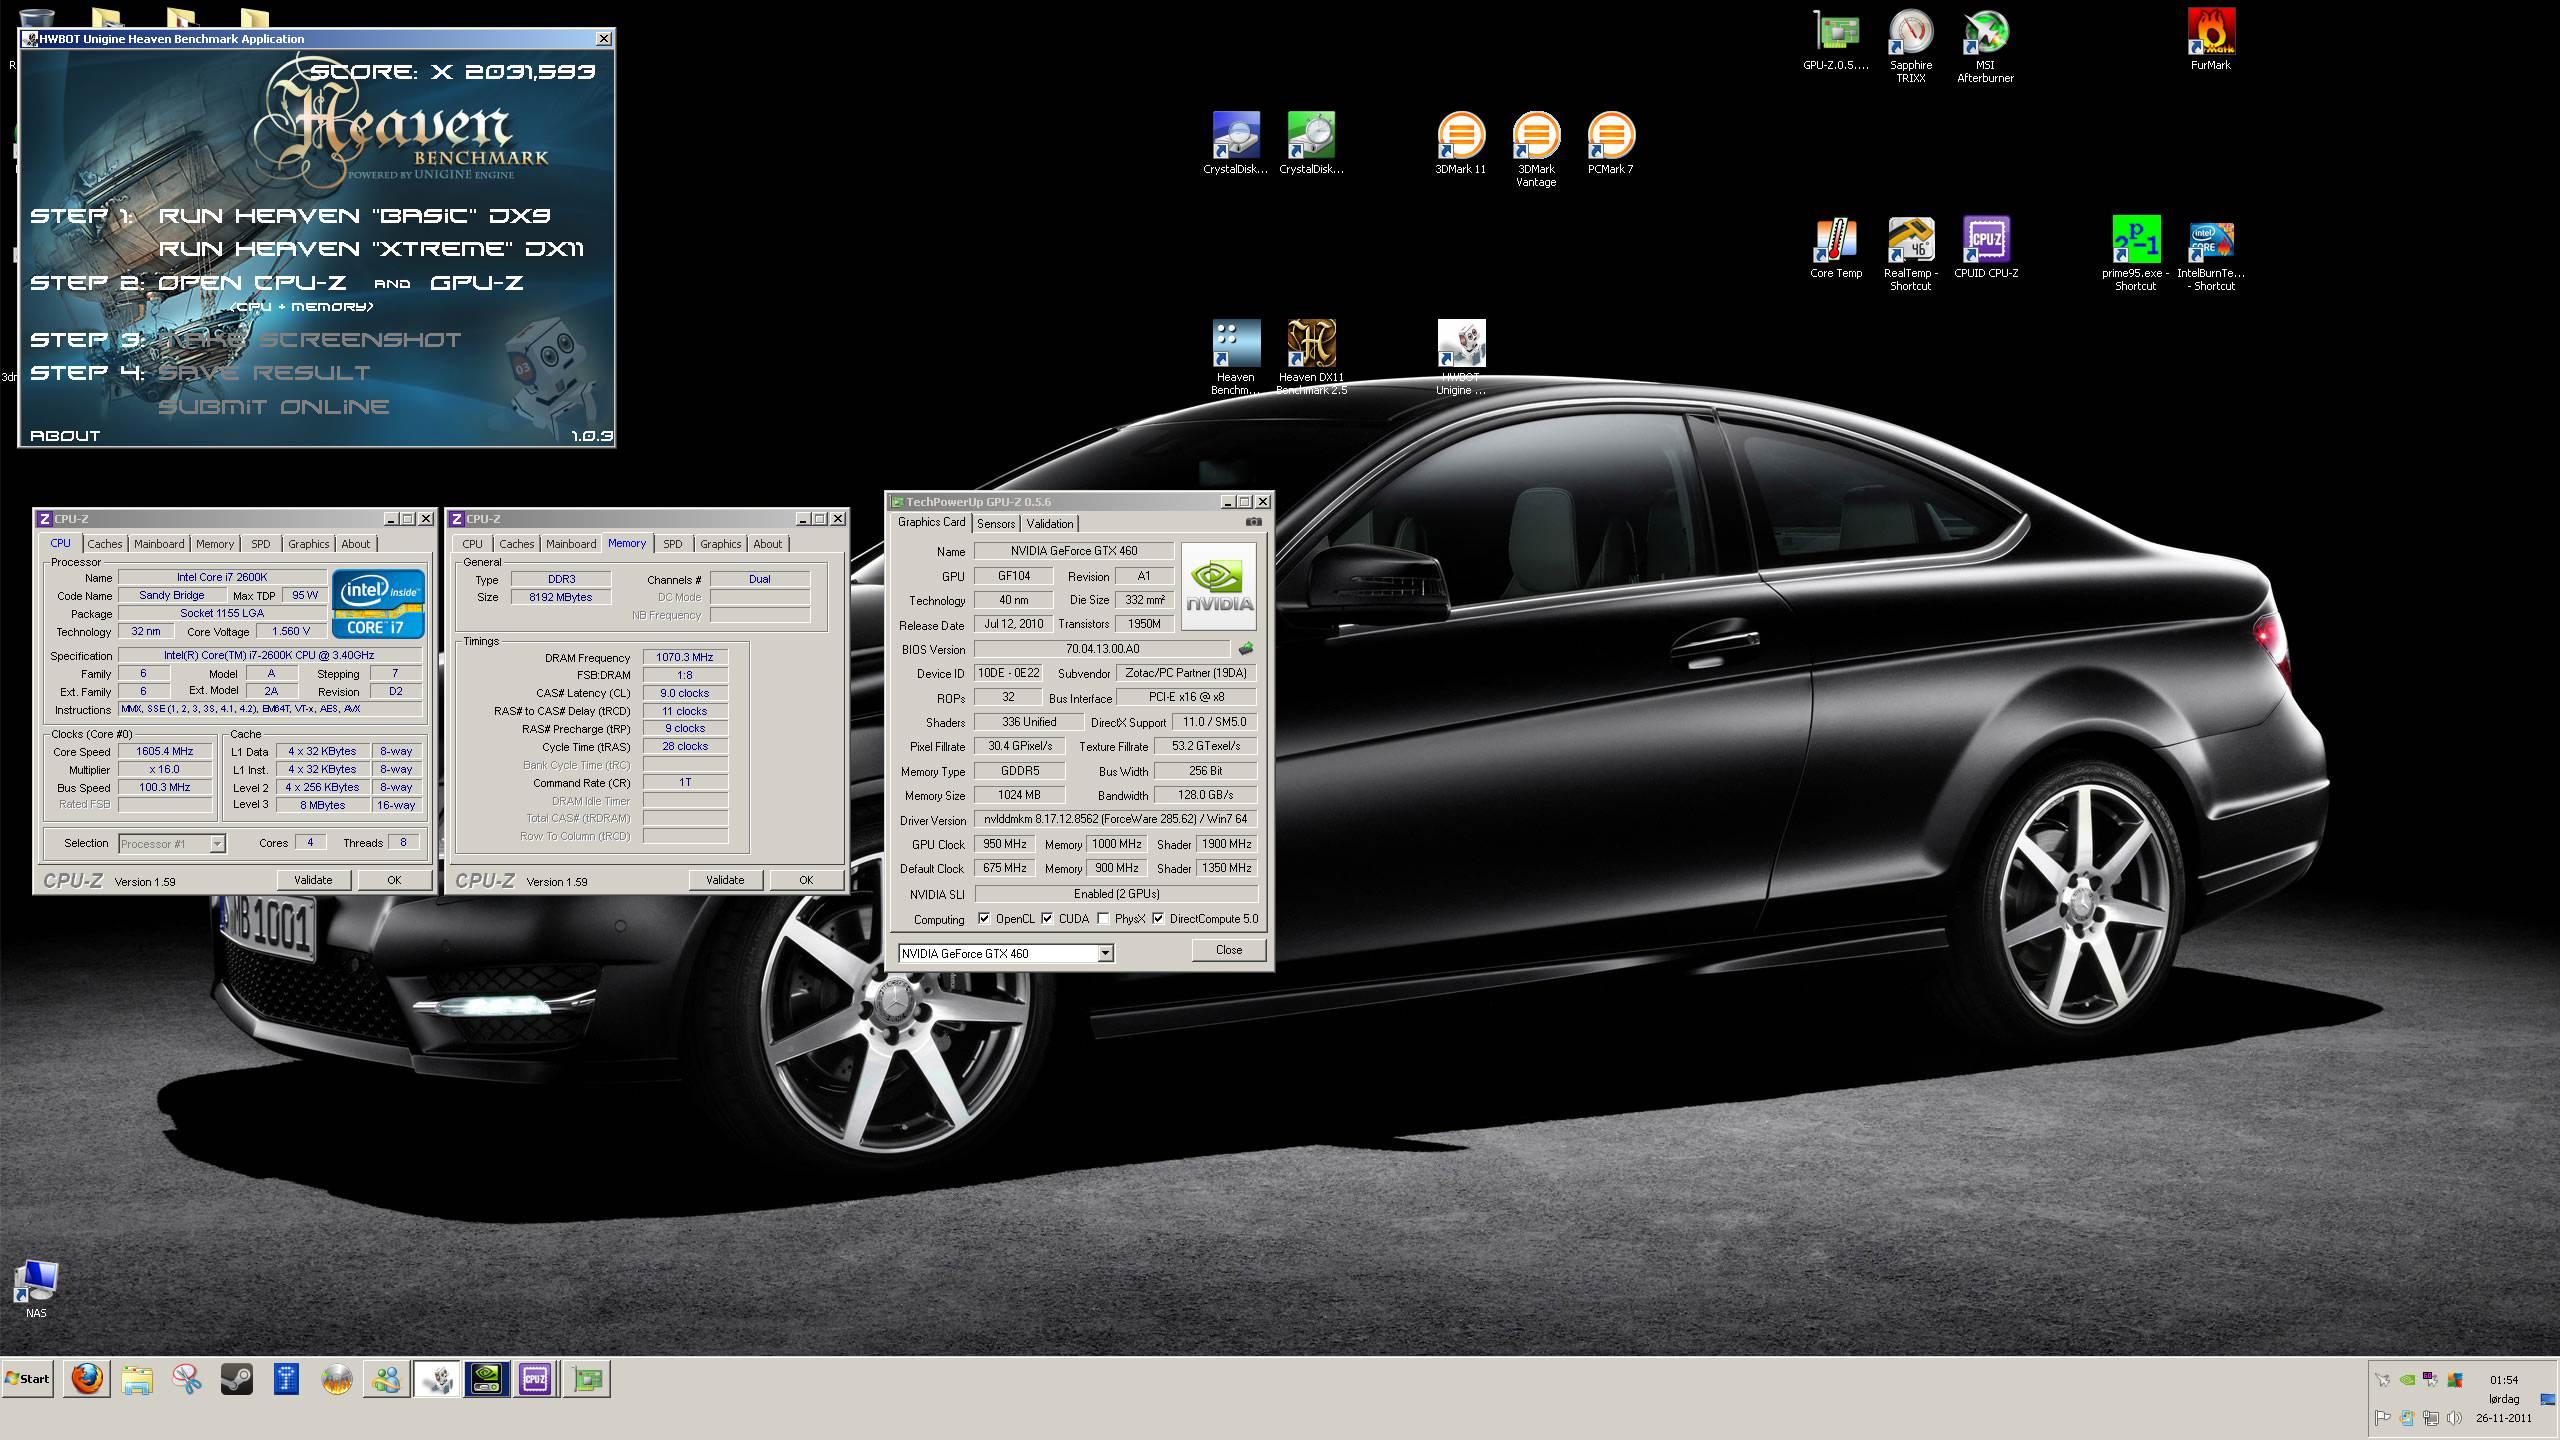
Task: Open Firefox from the taskbar
Action: coord(87,1380)
